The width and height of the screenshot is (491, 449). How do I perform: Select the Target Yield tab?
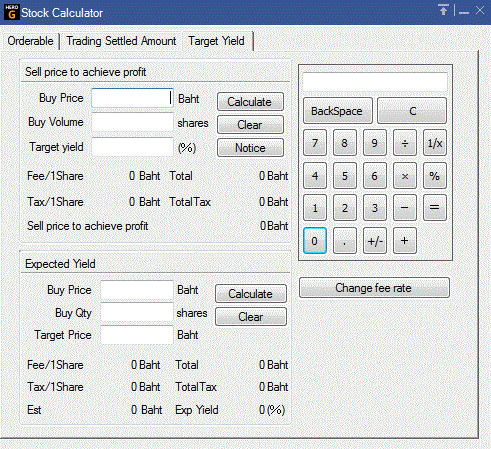pyautogui.click(x=217, y=41)
